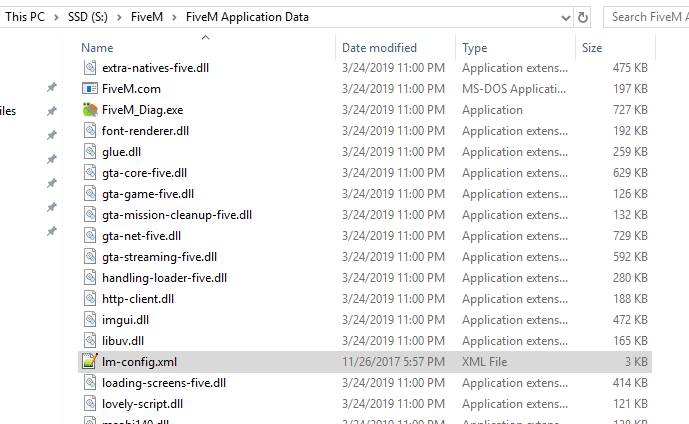
Task: Select font-renderer.dll file name
Action: [x=145, y=131]
